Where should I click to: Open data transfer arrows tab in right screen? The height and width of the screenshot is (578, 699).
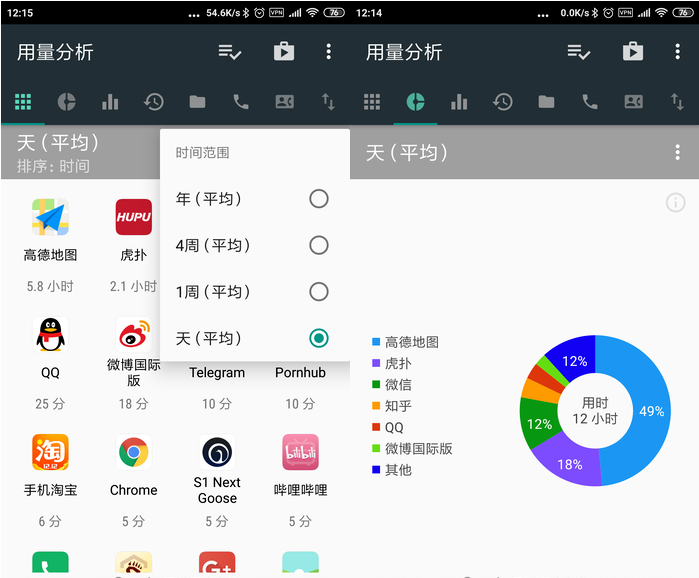point(677,102)
